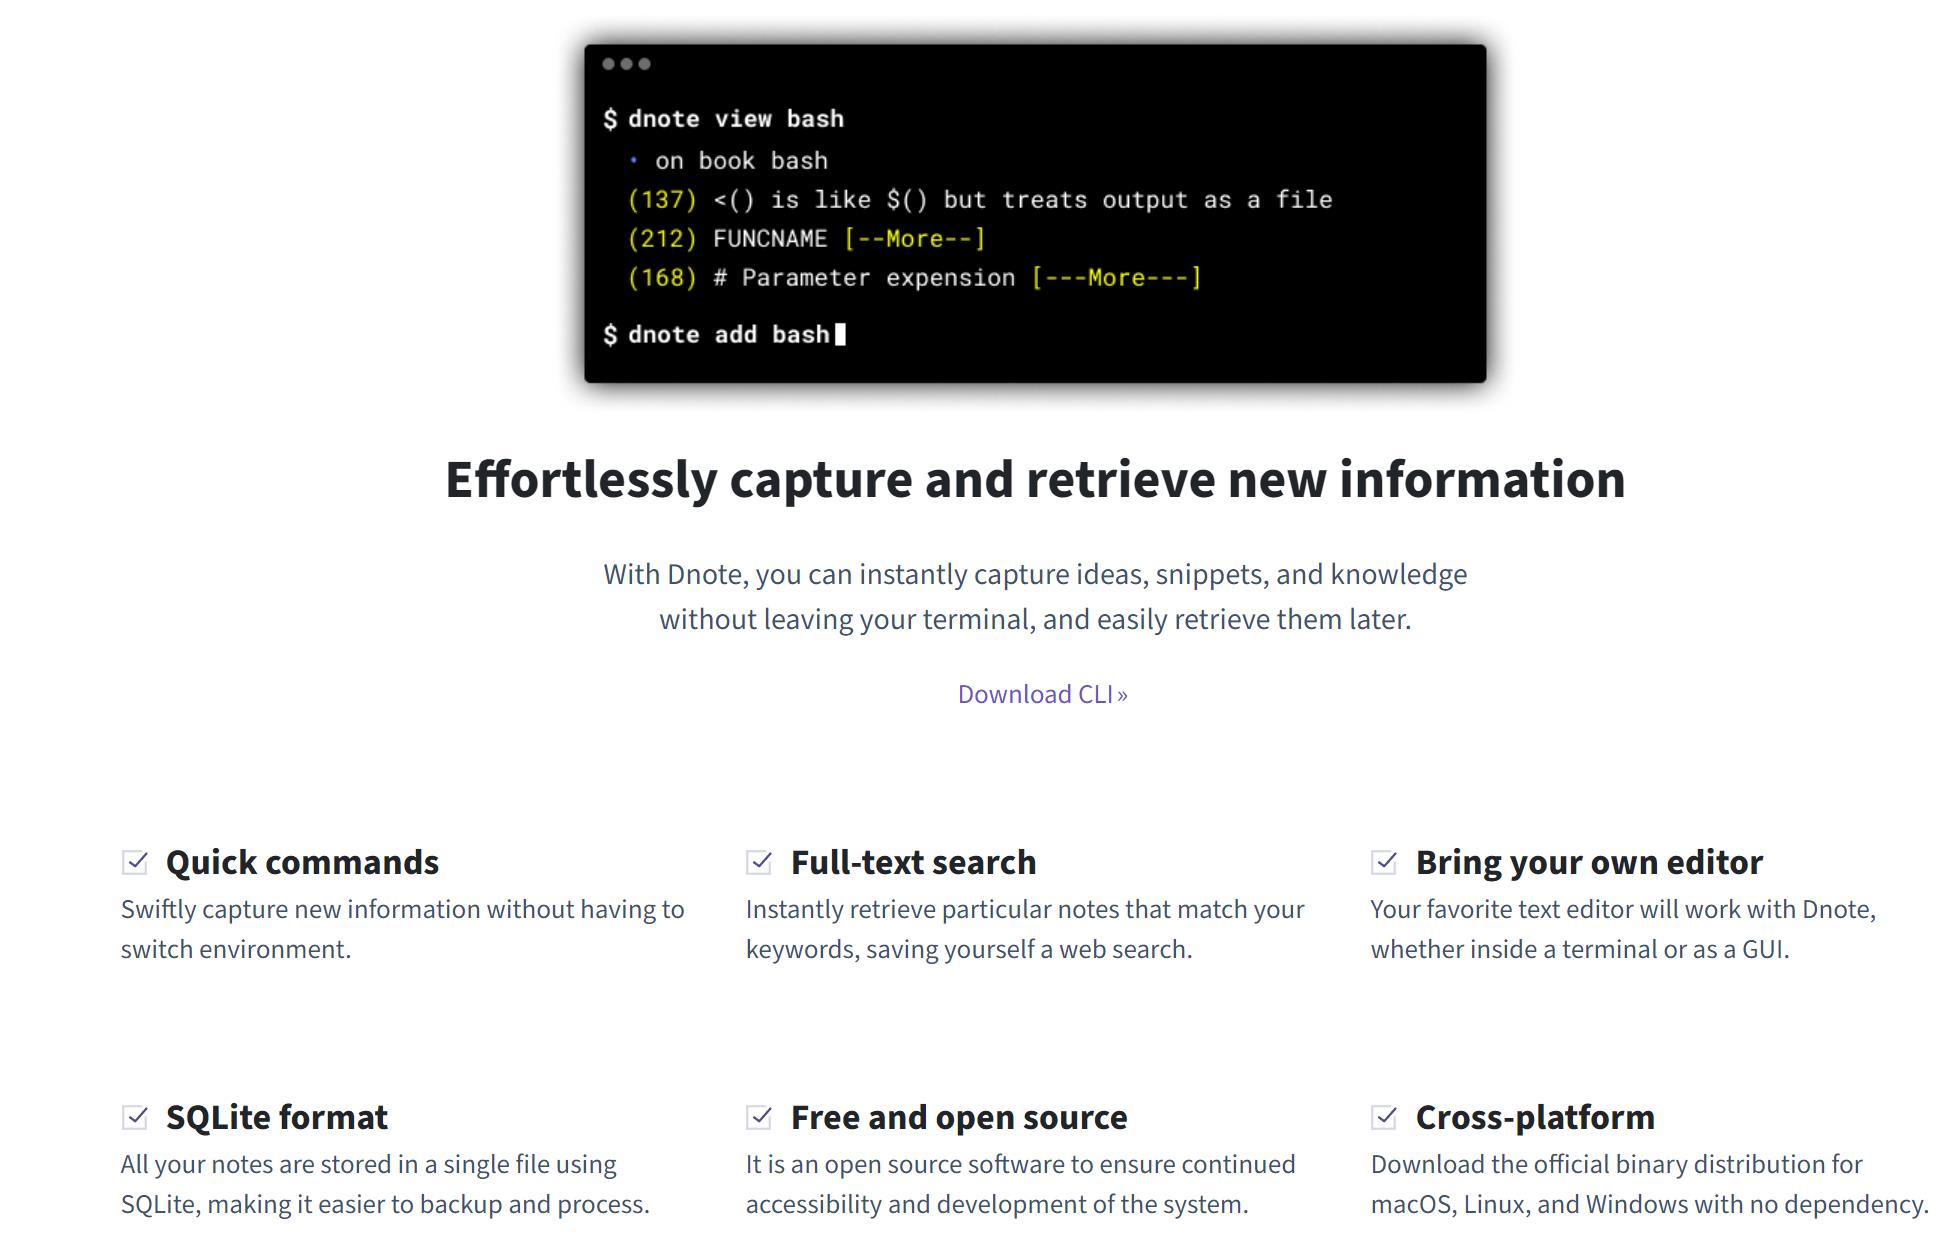Click the three dots in terminal window header
This screenshot has height=1250, width=1956.
click(x=626, y=64)
